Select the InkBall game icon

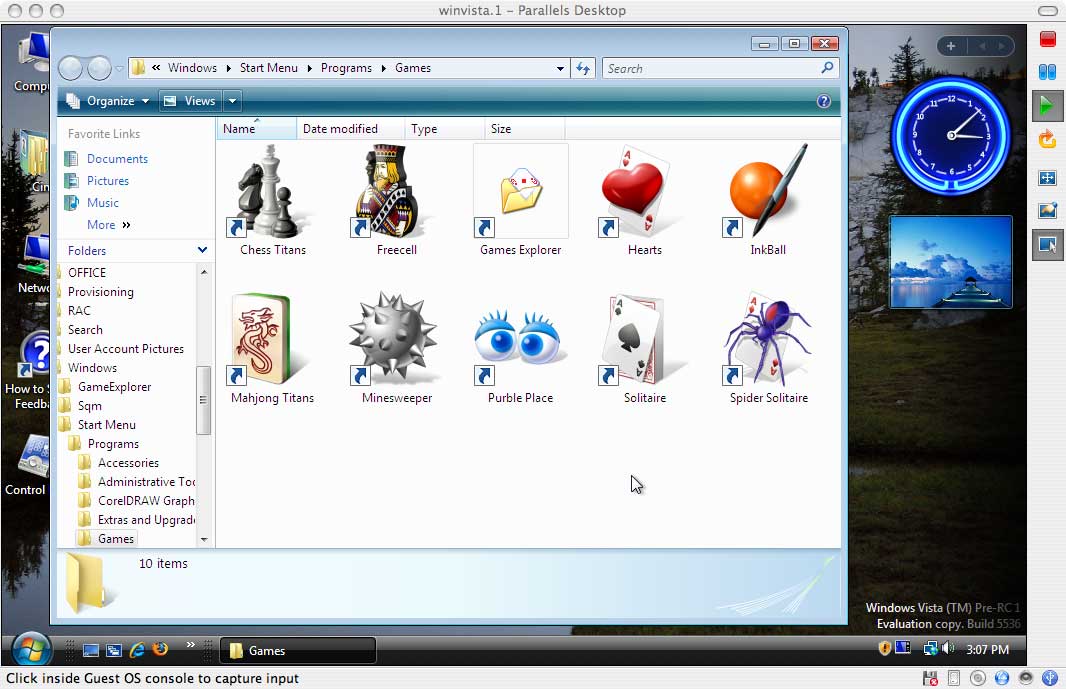point(768,199)
